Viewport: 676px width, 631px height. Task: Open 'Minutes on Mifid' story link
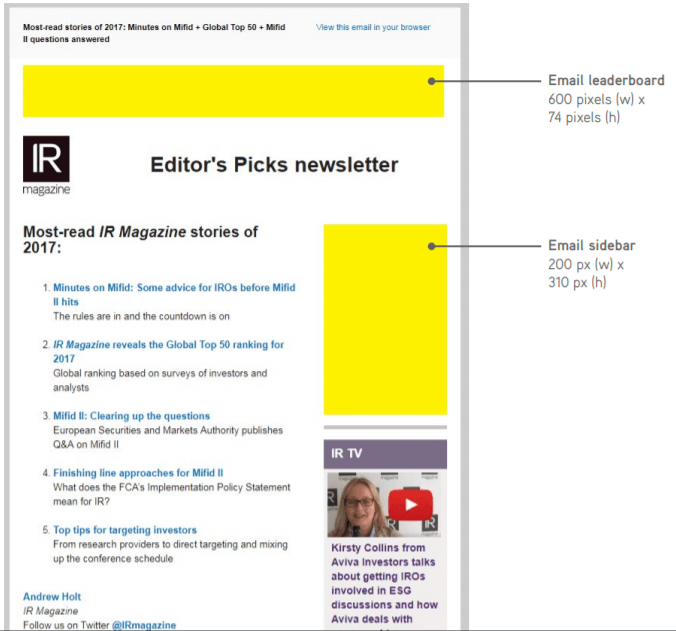click(x=174, y=294)
